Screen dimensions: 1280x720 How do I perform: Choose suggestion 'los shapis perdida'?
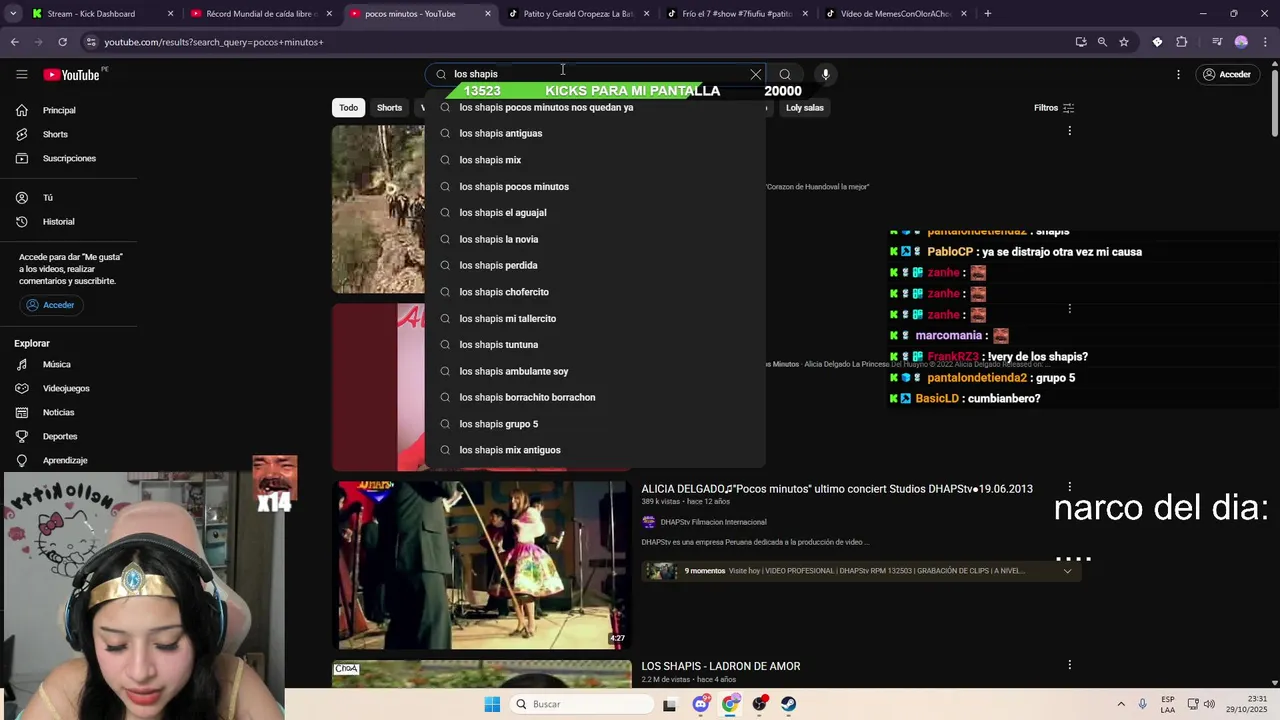click(595, 265)
